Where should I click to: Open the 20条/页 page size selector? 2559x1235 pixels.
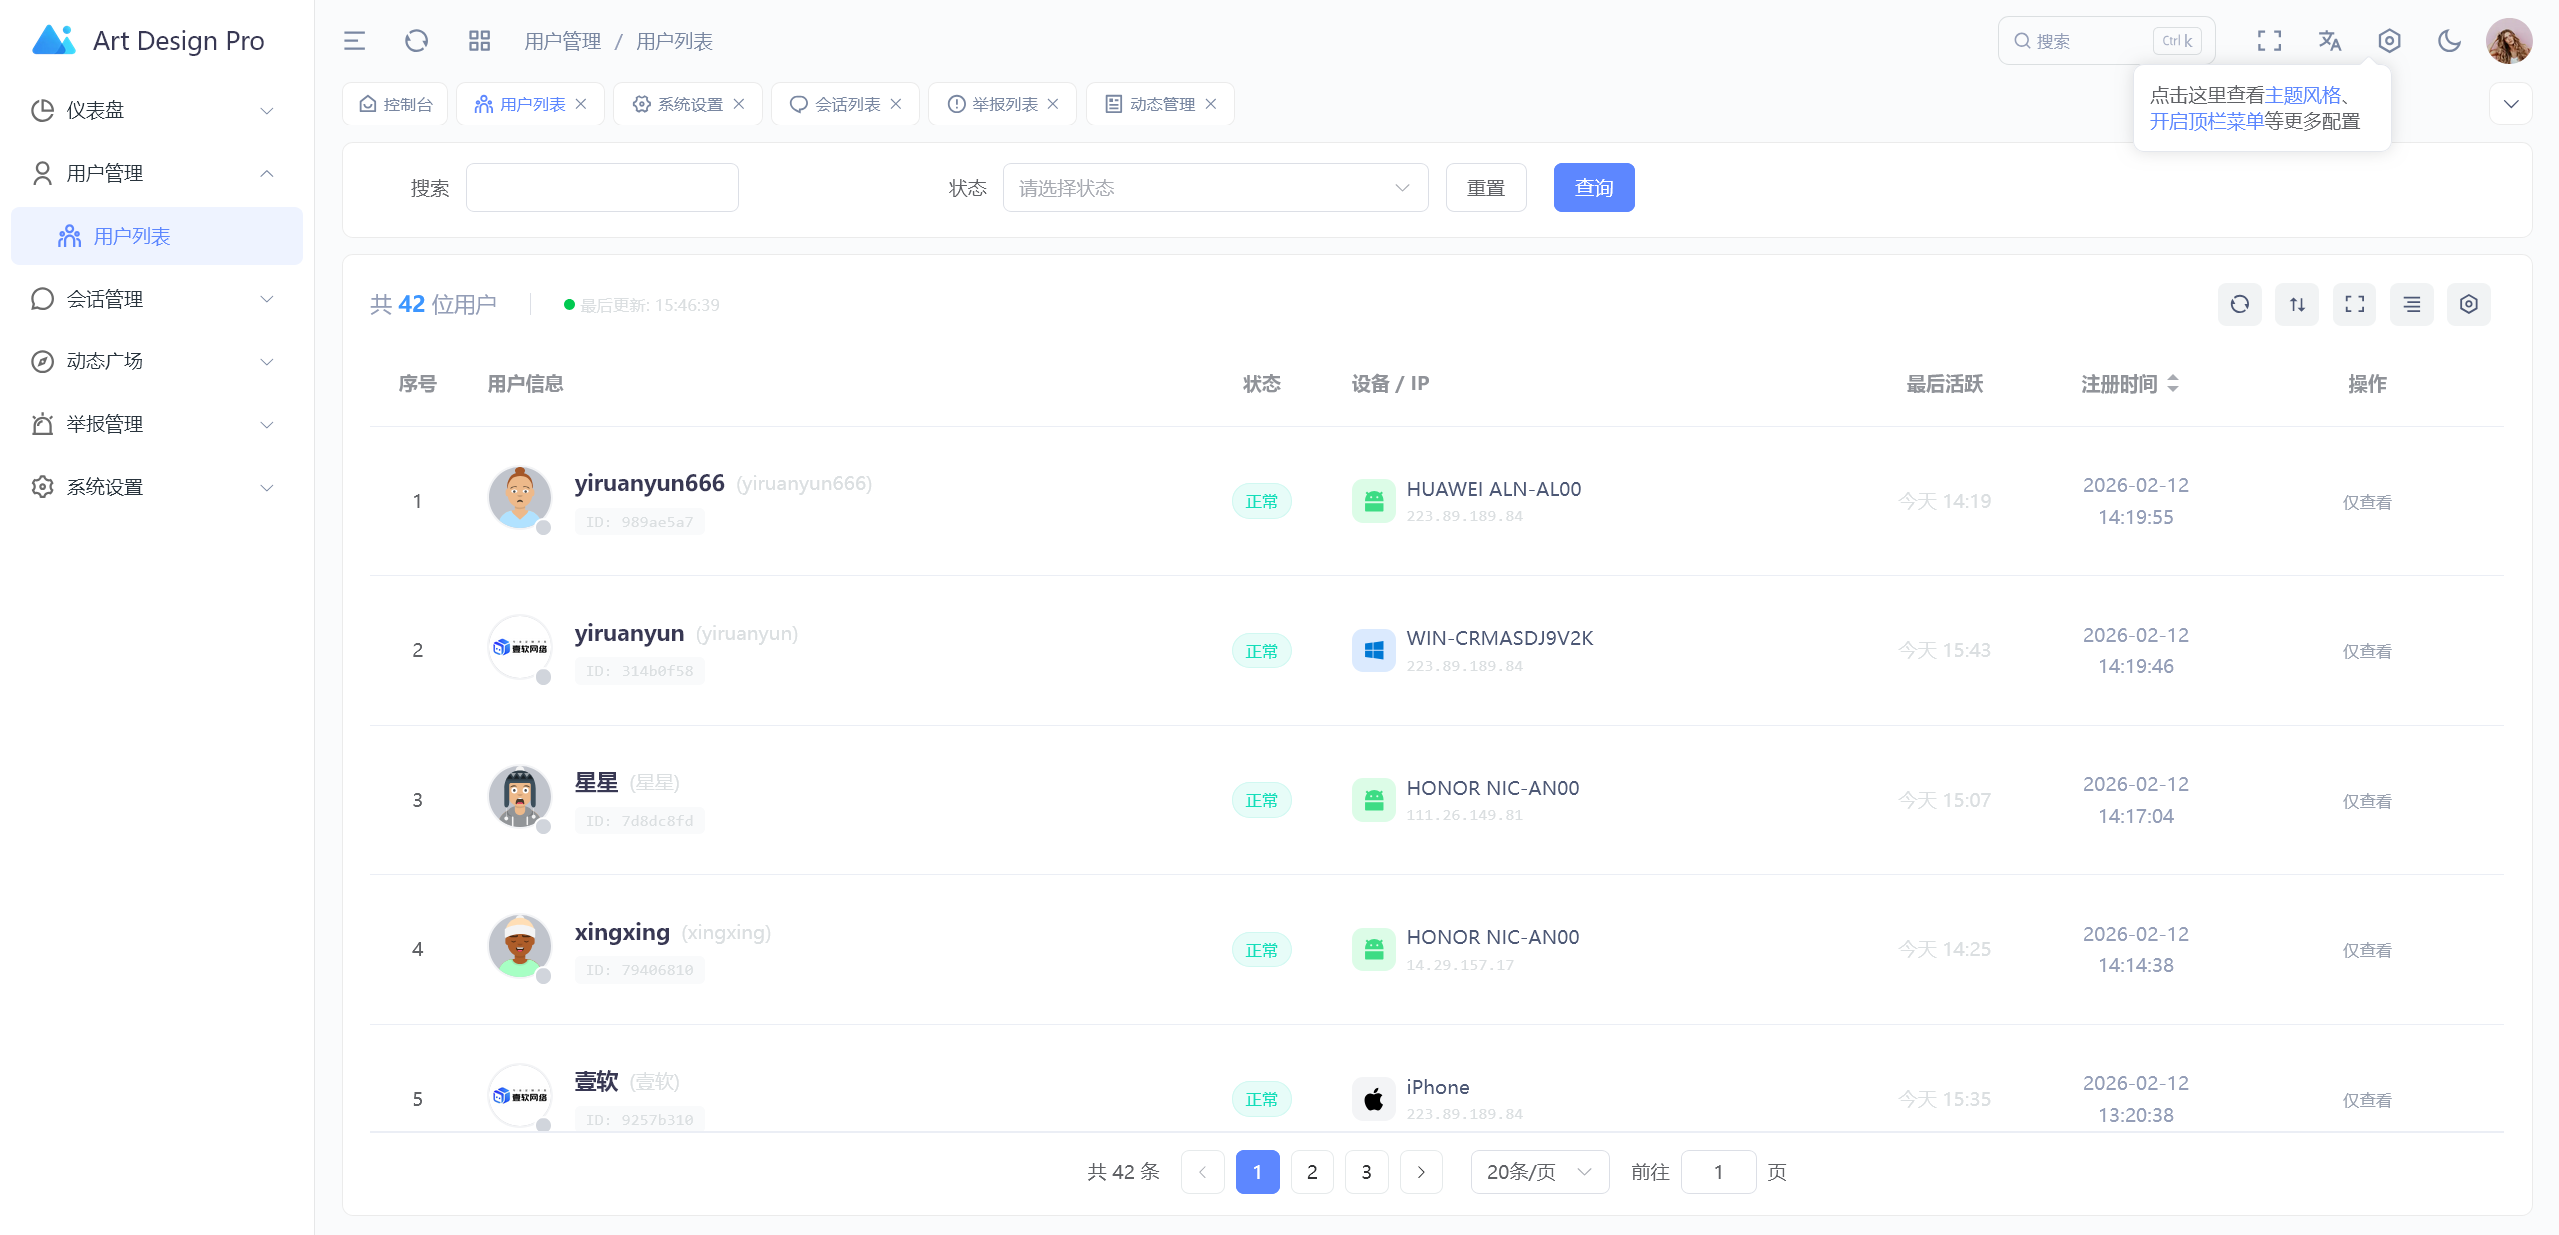coord(1538,1172)
